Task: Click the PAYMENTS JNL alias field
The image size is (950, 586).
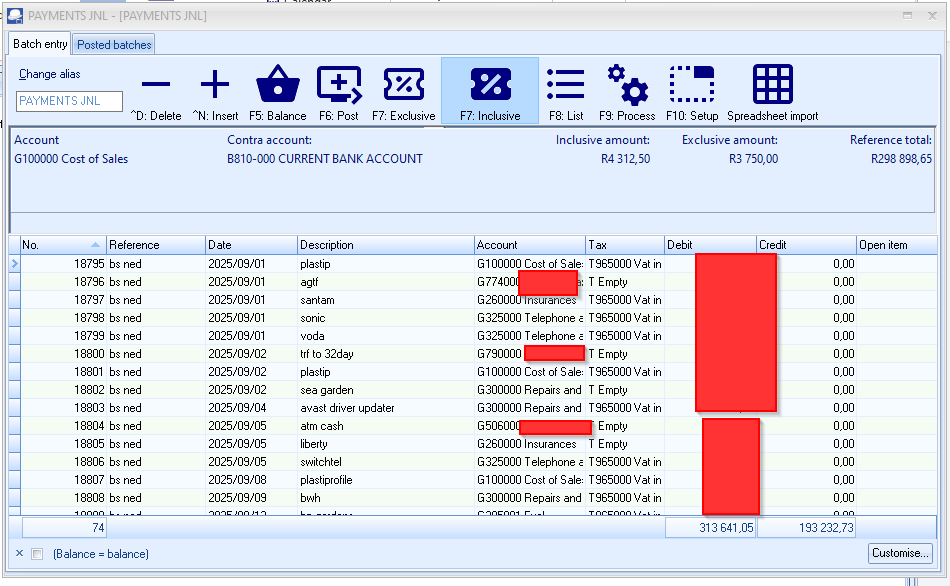Action: (69, 101)
